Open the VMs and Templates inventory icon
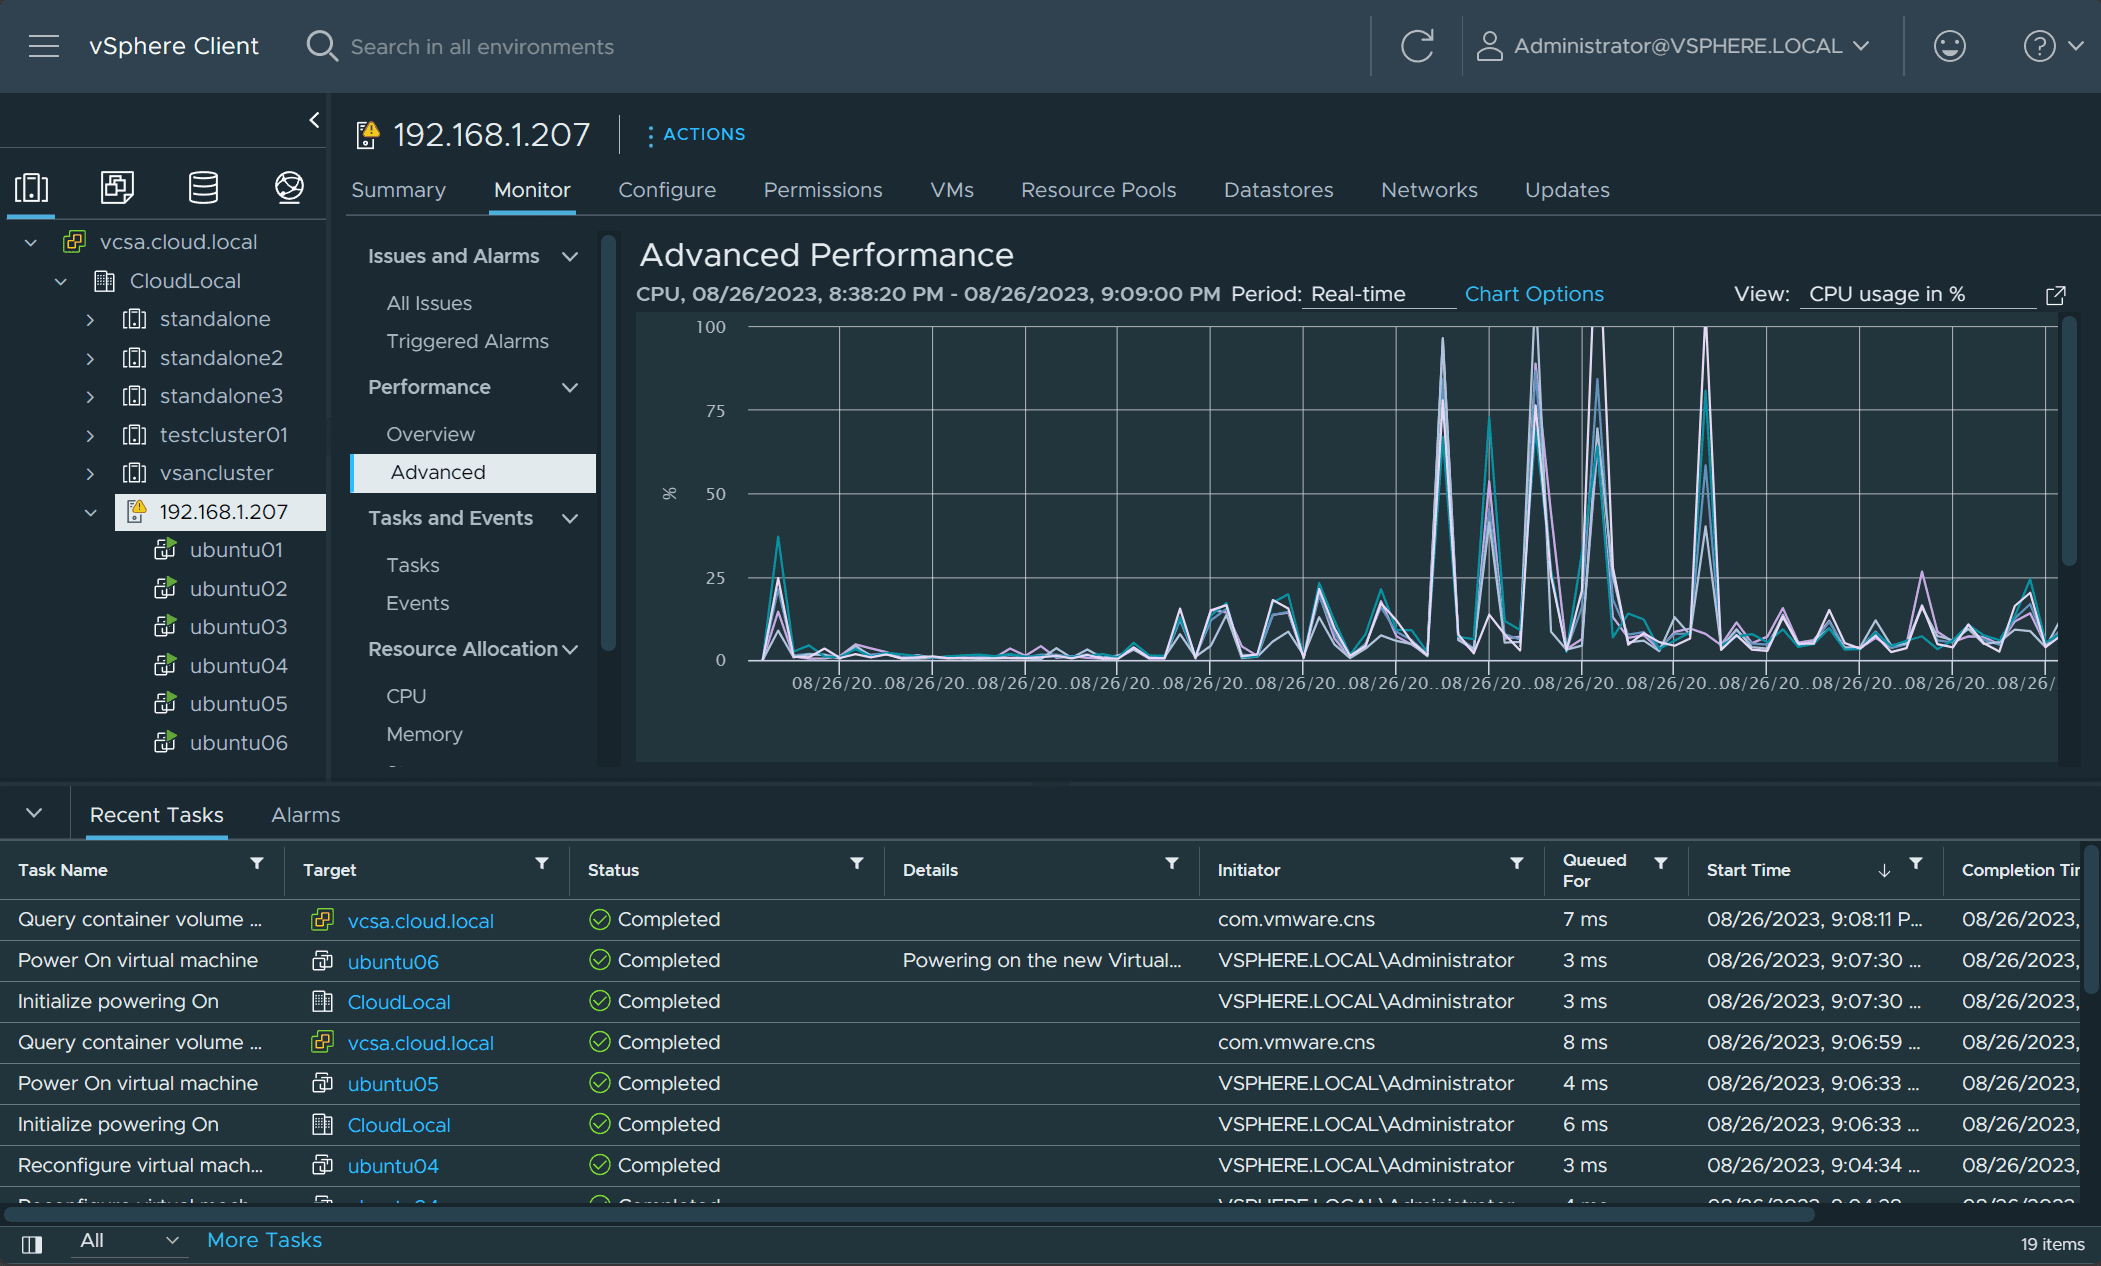Screen dimensions: 2101x1266 point(117,187)
